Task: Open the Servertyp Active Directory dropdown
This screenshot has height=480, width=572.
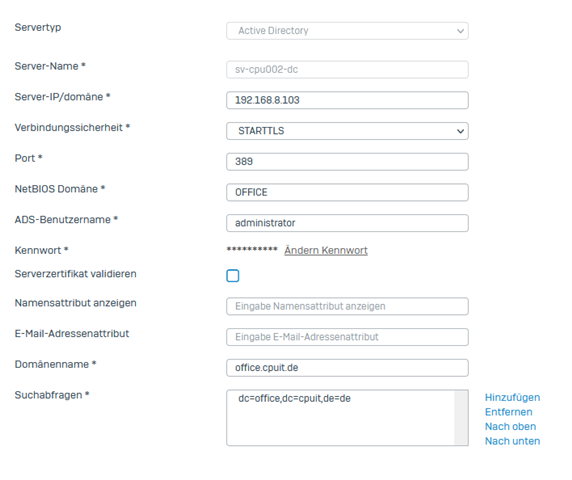Action: 347,31
